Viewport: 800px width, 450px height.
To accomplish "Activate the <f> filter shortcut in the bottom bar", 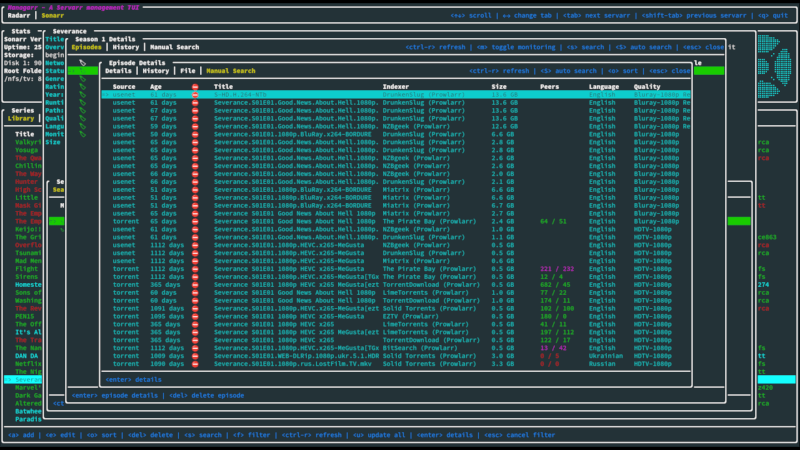I will click(x=251, y=435).
